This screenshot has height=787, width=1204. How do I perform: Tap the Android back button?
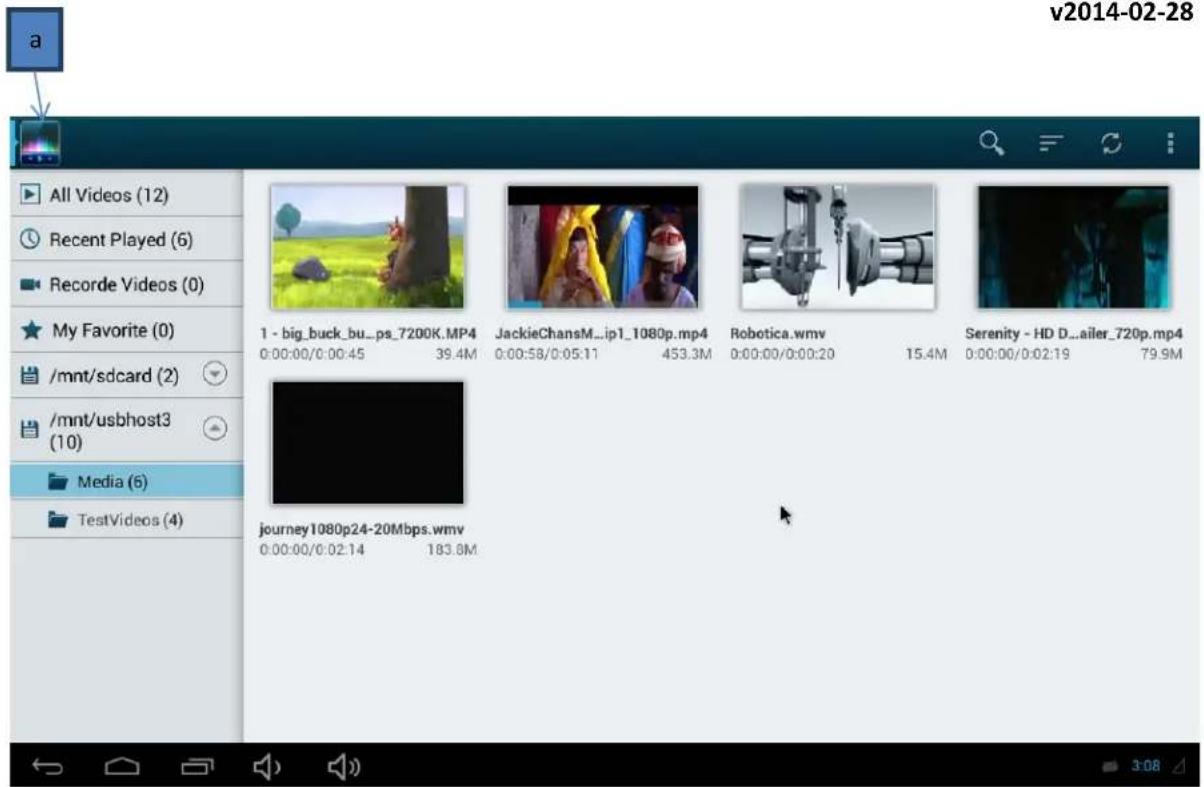point(48,766)
